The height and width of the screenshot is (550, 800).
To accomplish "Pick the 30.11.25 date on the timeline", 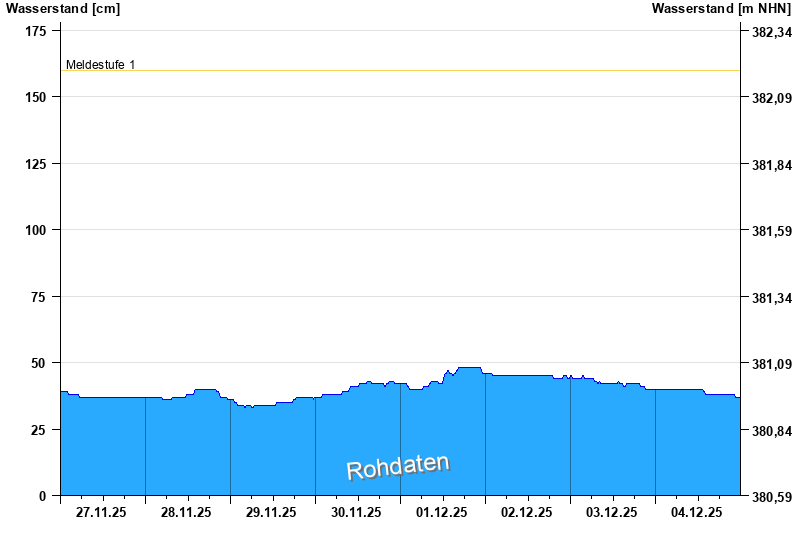I will pyautogui.click(x=357, y=512).
